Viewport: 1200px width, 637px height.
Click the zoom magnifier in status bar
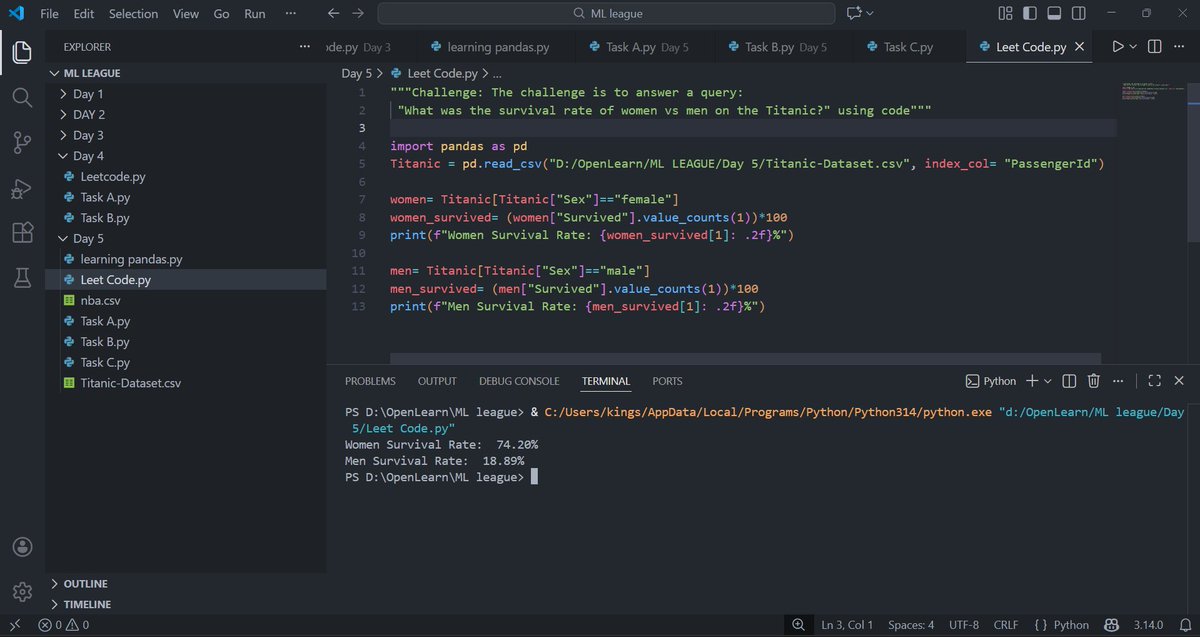(797, 625)
